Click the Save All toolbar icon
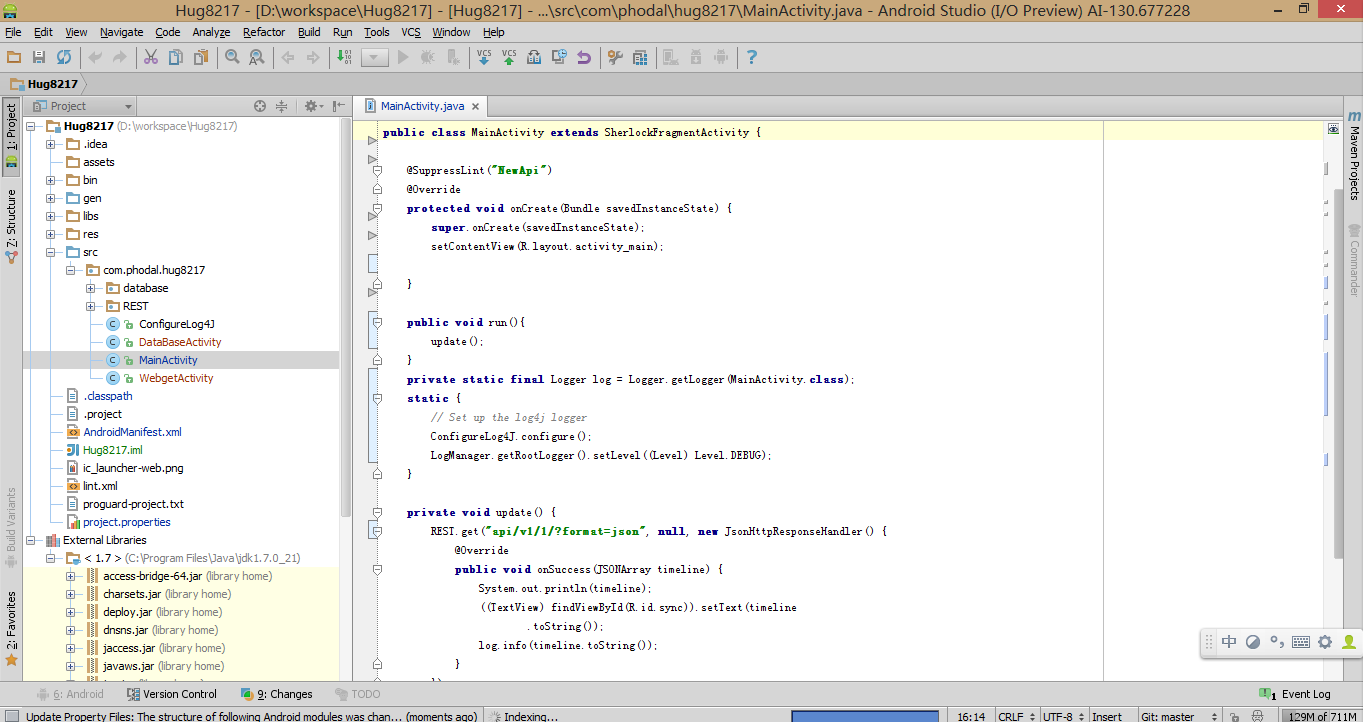Viewport: 1363px width, 722px height. pos(38,58)
